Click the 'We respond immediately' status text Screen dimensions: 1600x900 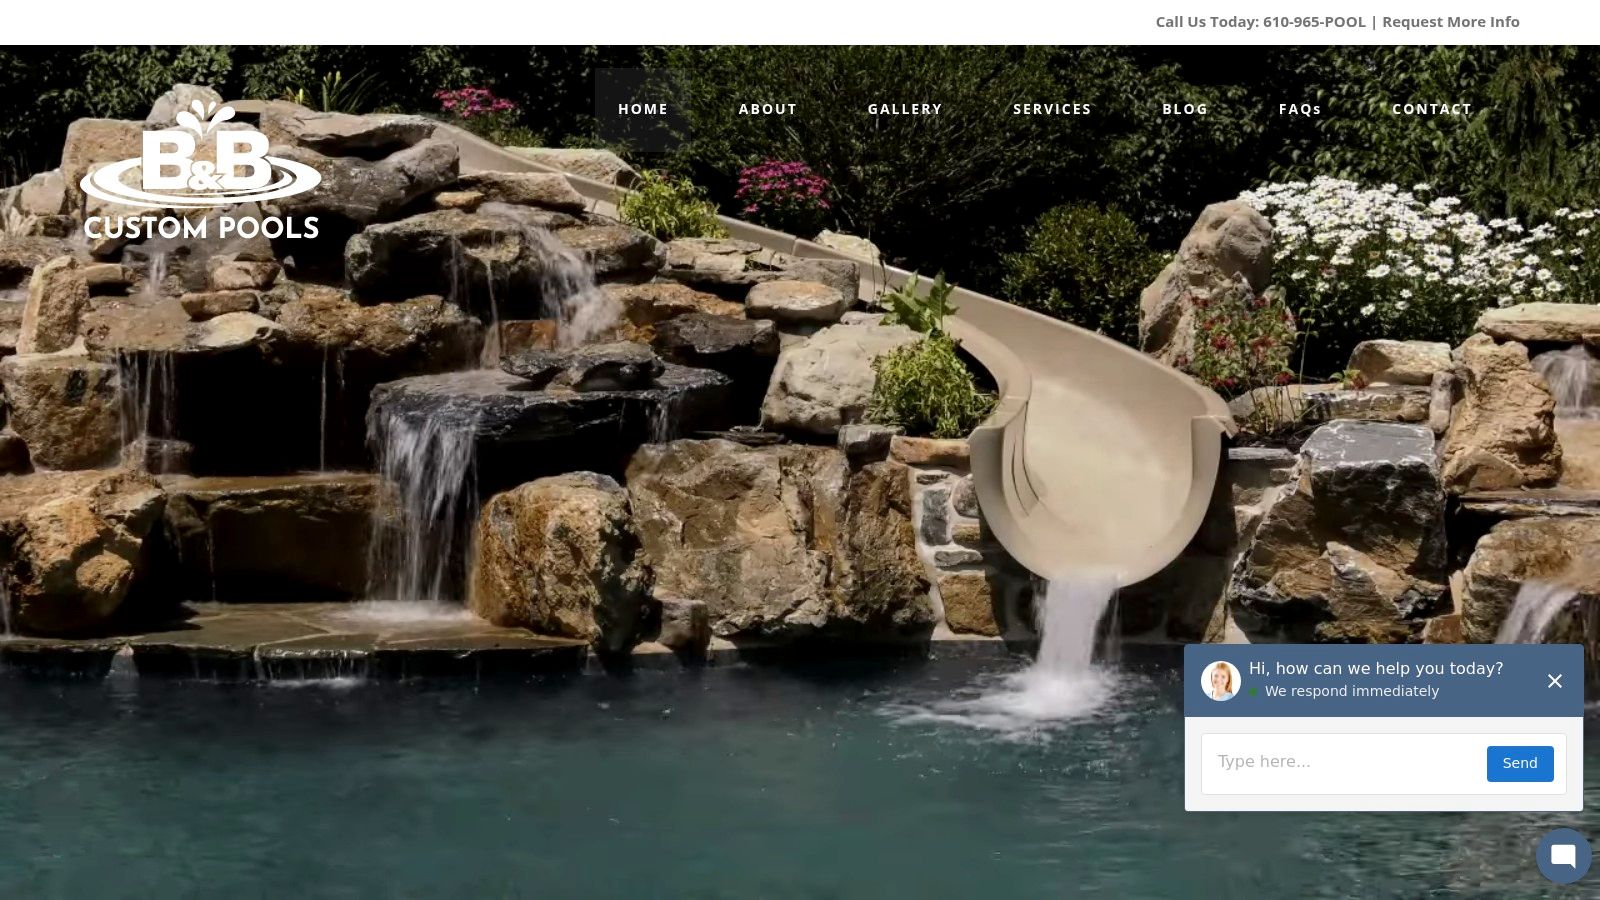pyautogui.click(x=1351, y=691)
